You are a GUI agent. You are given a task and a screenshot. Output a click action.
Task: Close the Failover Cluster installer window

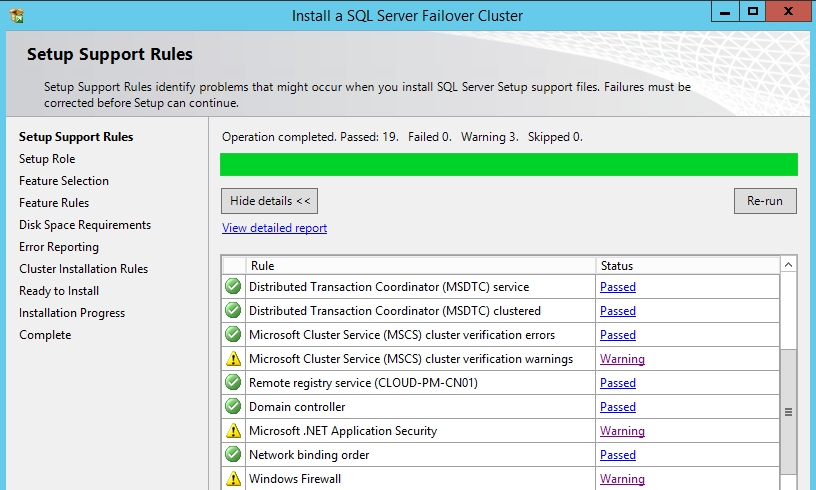(788, 11)
